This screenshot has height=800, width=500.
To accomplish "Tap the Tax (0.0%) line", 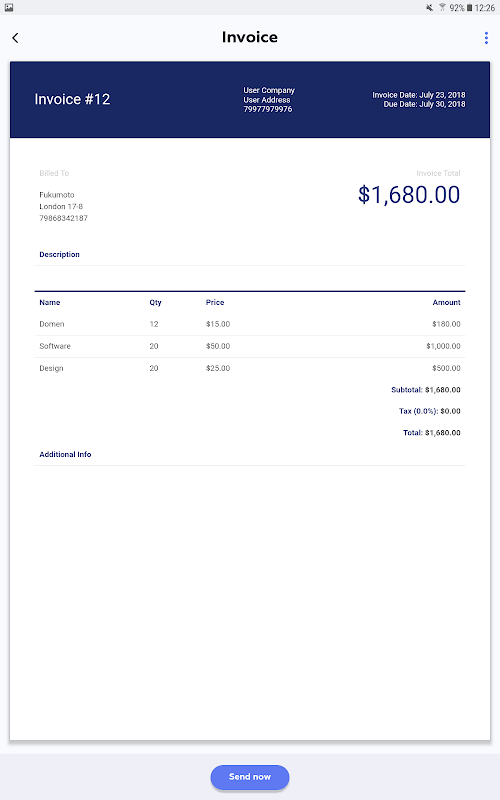I will point(430,411).
